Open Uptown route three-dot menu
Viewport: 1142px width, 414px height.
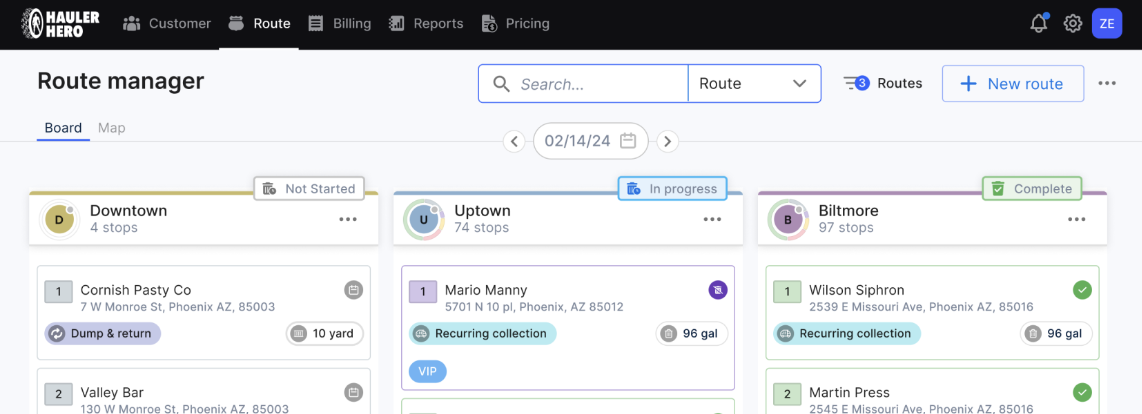[712, 219]
